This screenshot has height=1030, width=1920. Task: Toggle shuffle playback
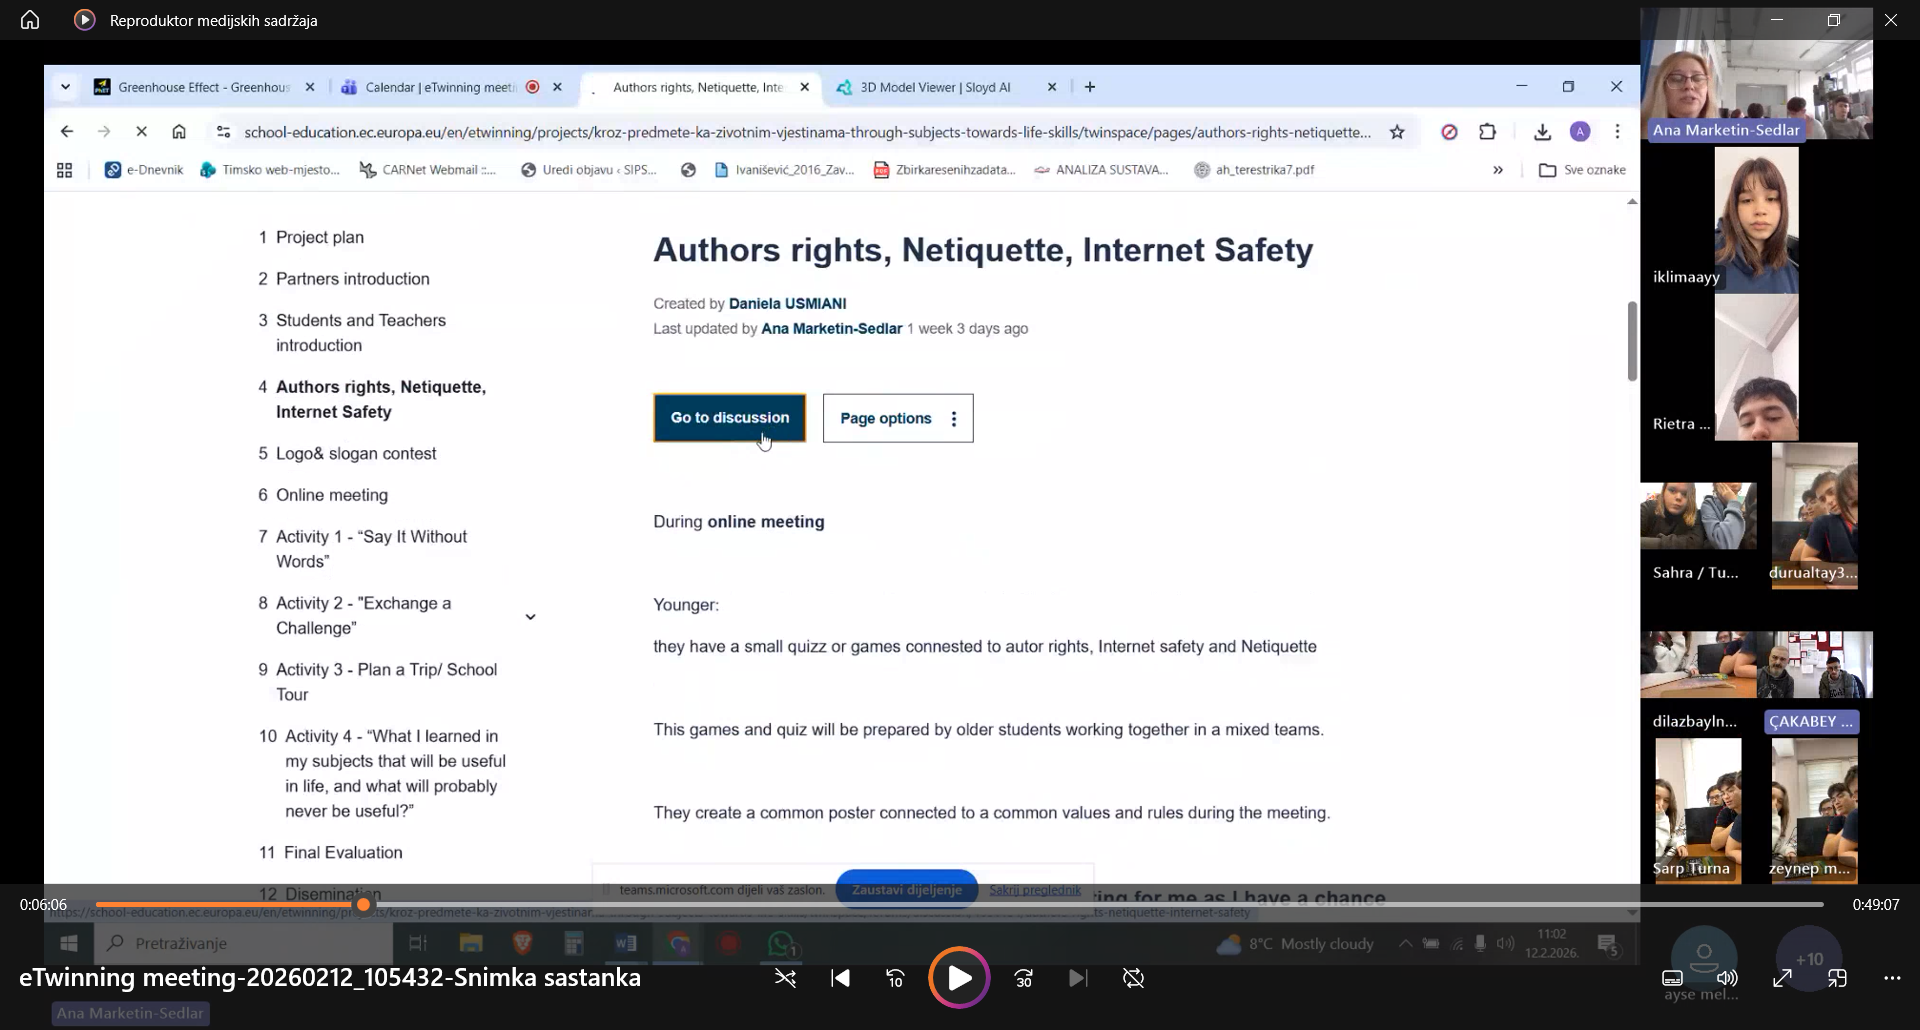[785, 979]
